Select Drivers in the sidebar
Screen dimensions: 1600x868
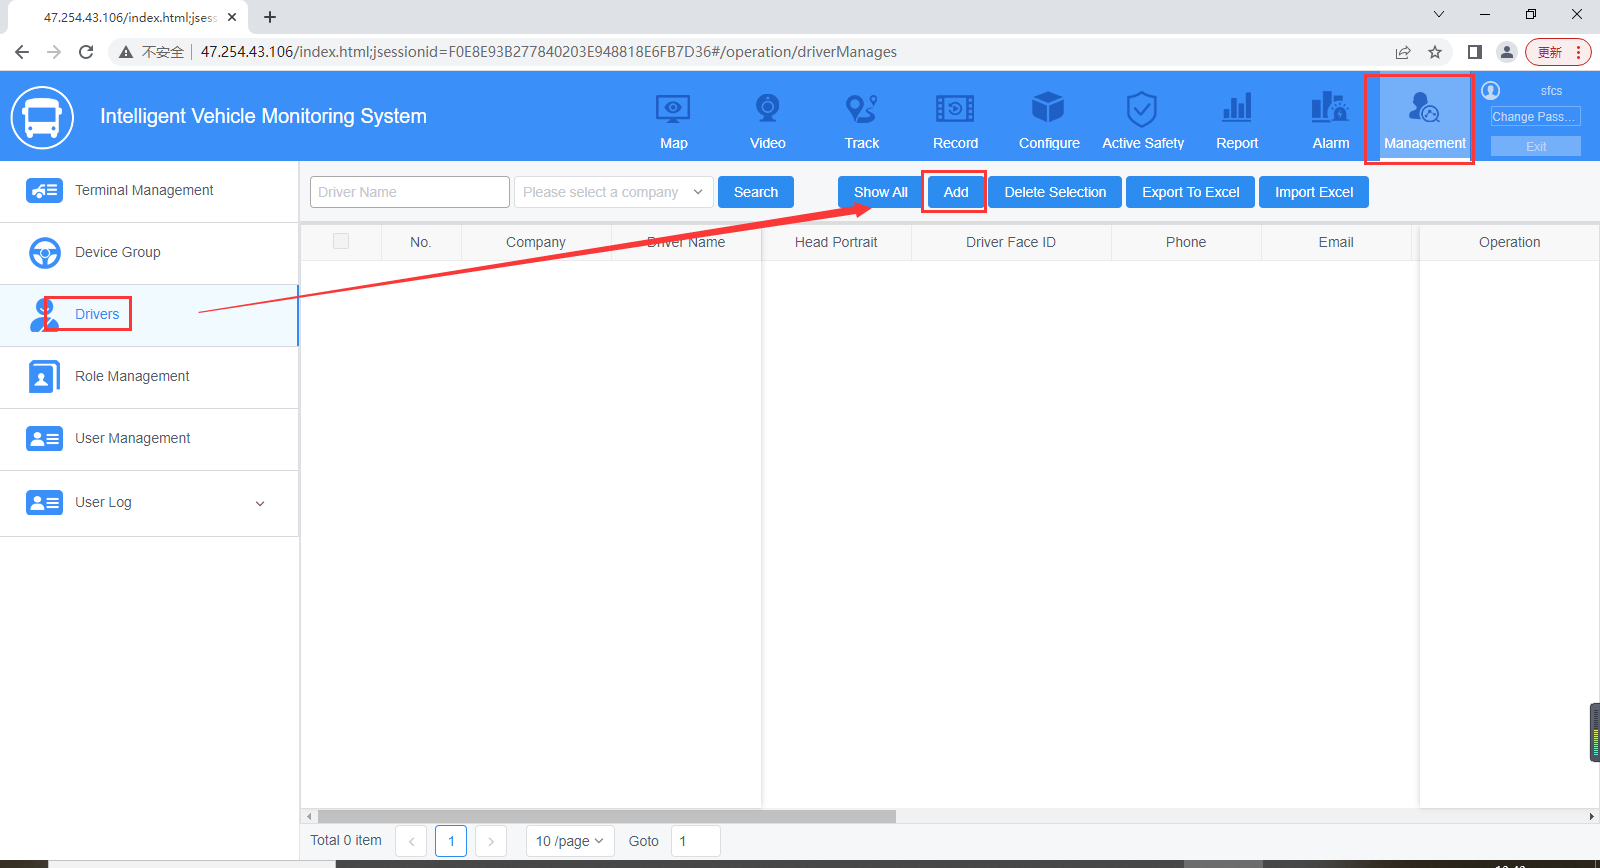tap(149, 315)
